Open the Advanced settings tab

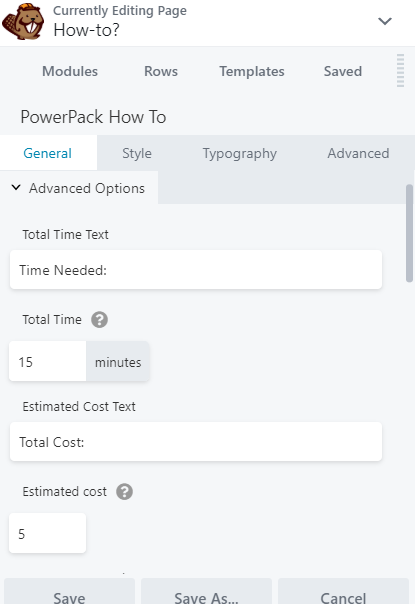pos(358,153)
